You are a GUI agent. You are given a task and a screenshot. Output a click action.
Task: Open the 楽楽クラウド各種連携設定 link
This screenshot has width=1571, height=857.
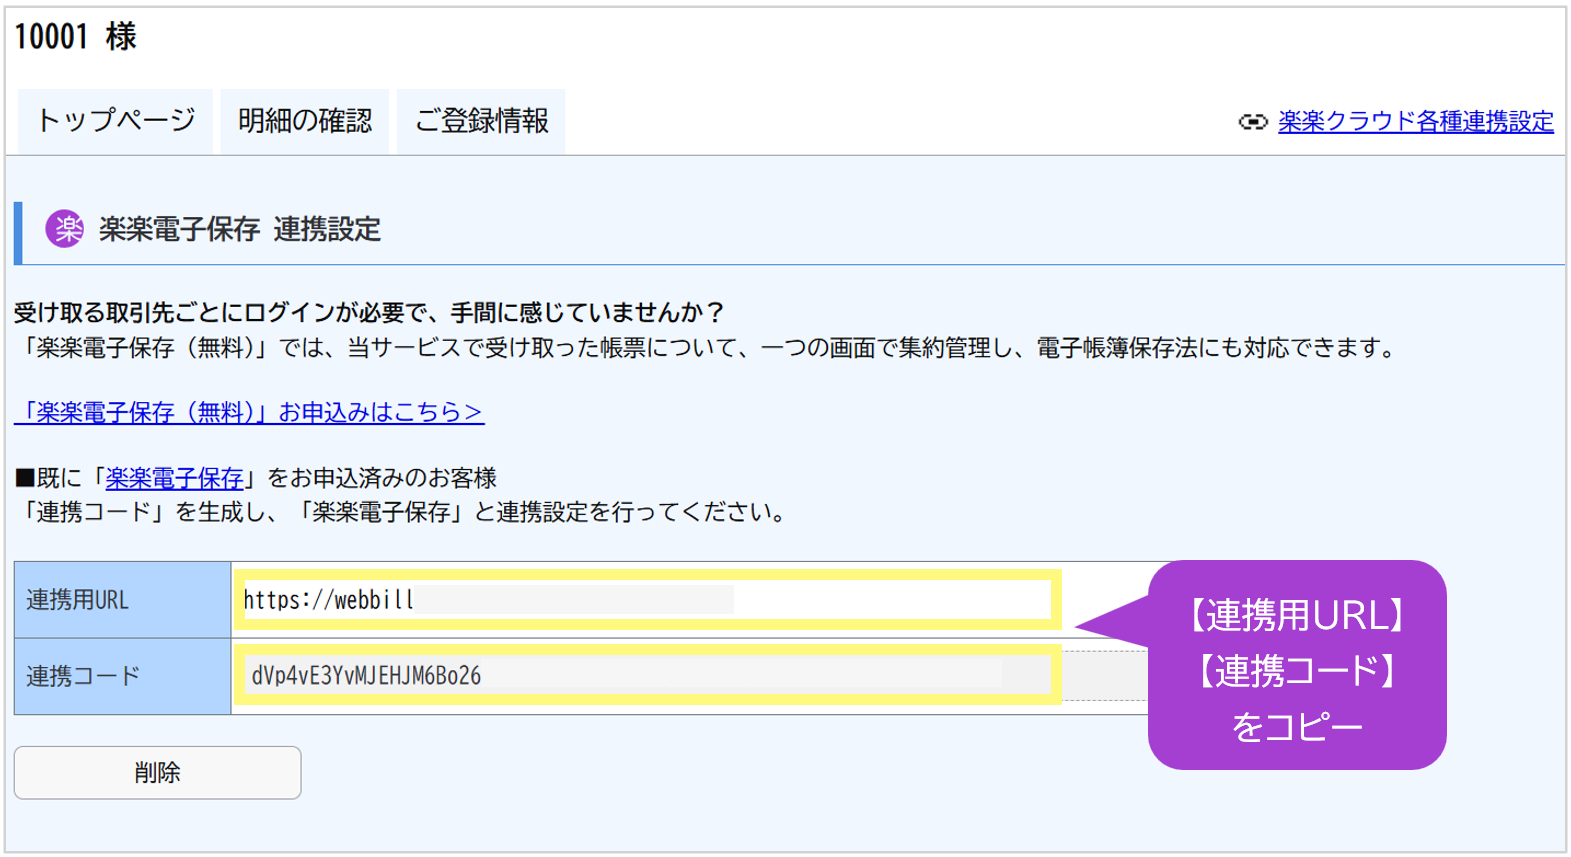1415,122
